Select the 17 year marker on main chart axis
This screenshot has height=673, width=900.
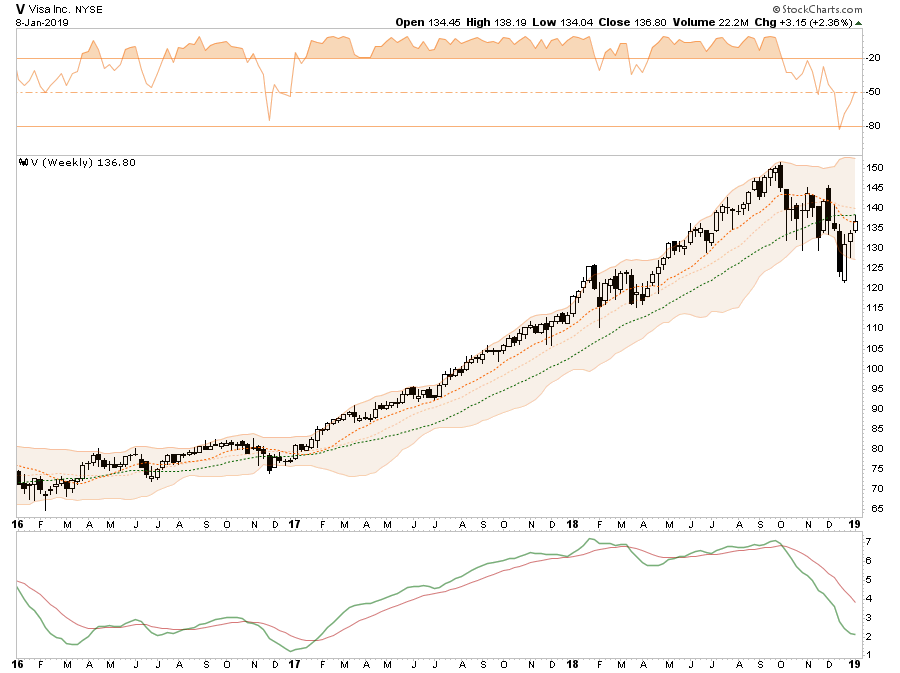[x=294, y=523]
